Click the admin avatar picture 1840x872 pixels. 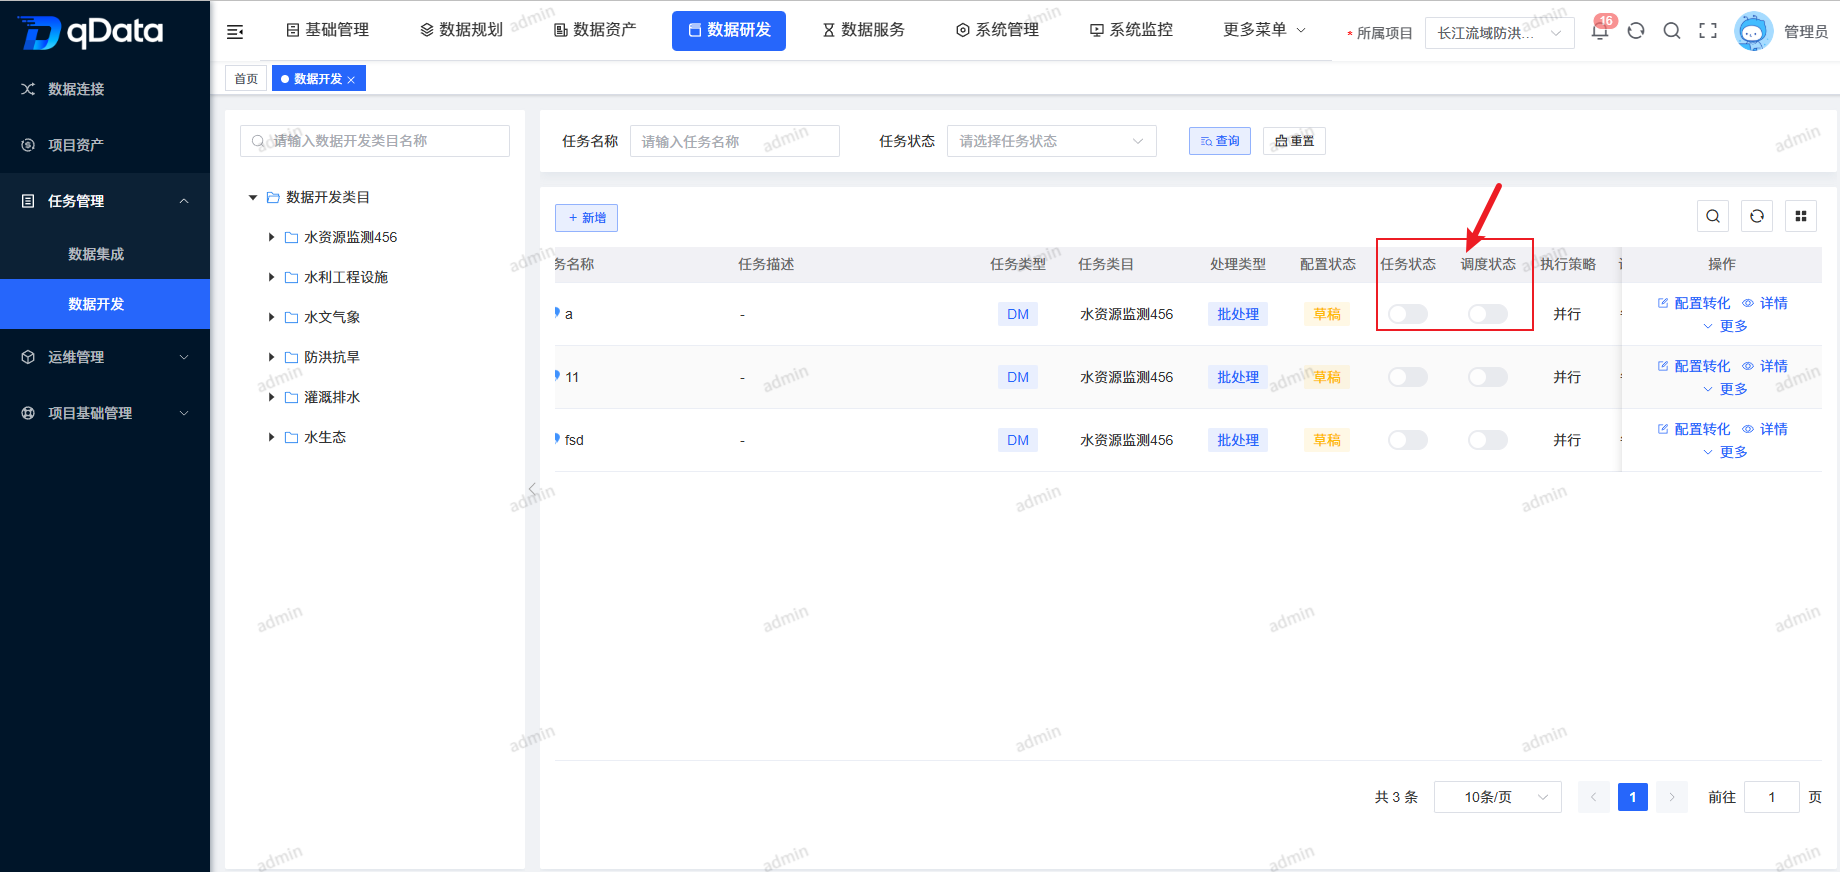pyautogui.click(x=1753, y=31)
